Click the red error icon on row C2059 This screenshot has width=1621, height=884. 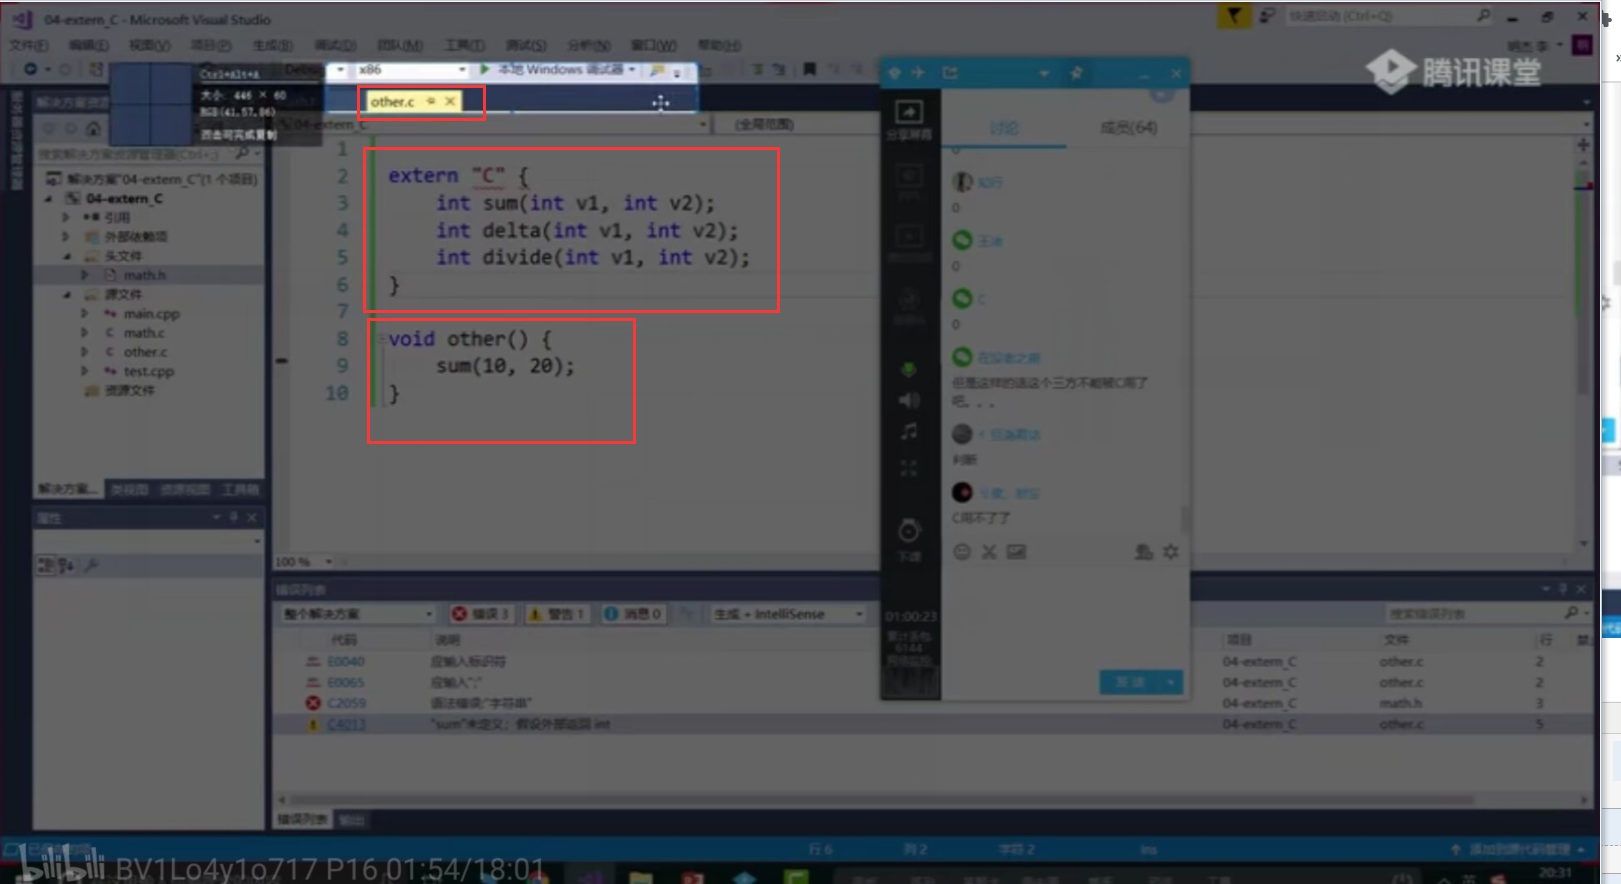[313, 703]
